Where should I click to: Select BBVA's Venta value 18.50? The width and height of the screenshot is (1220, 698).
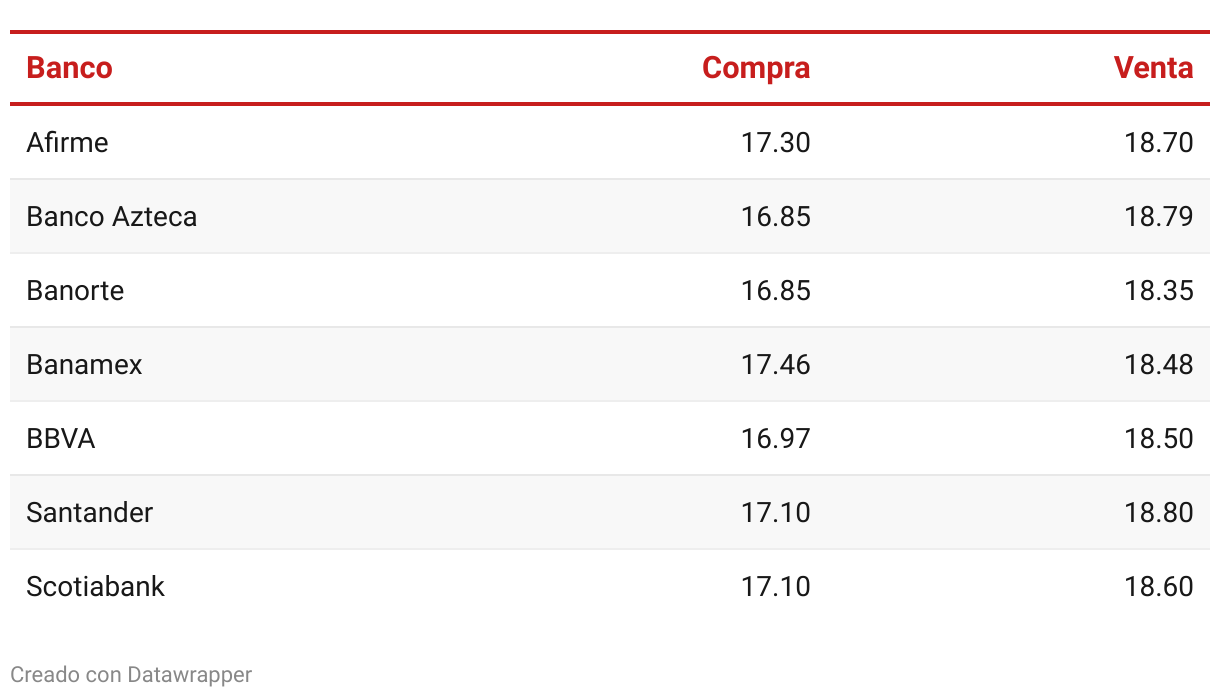click(x=1159, y=438)
